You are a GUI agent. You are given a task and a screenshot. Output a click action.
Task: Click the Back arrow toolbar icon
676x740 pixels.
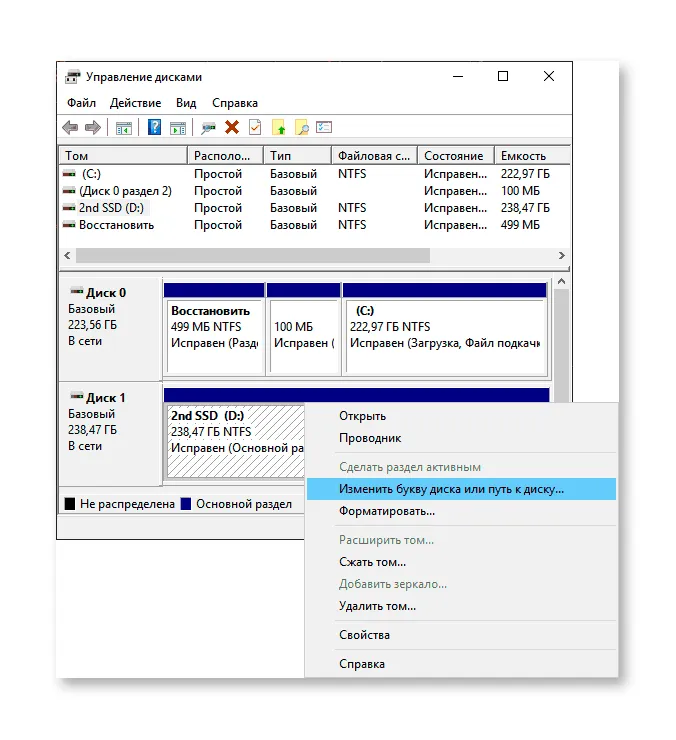coord(70,127)
